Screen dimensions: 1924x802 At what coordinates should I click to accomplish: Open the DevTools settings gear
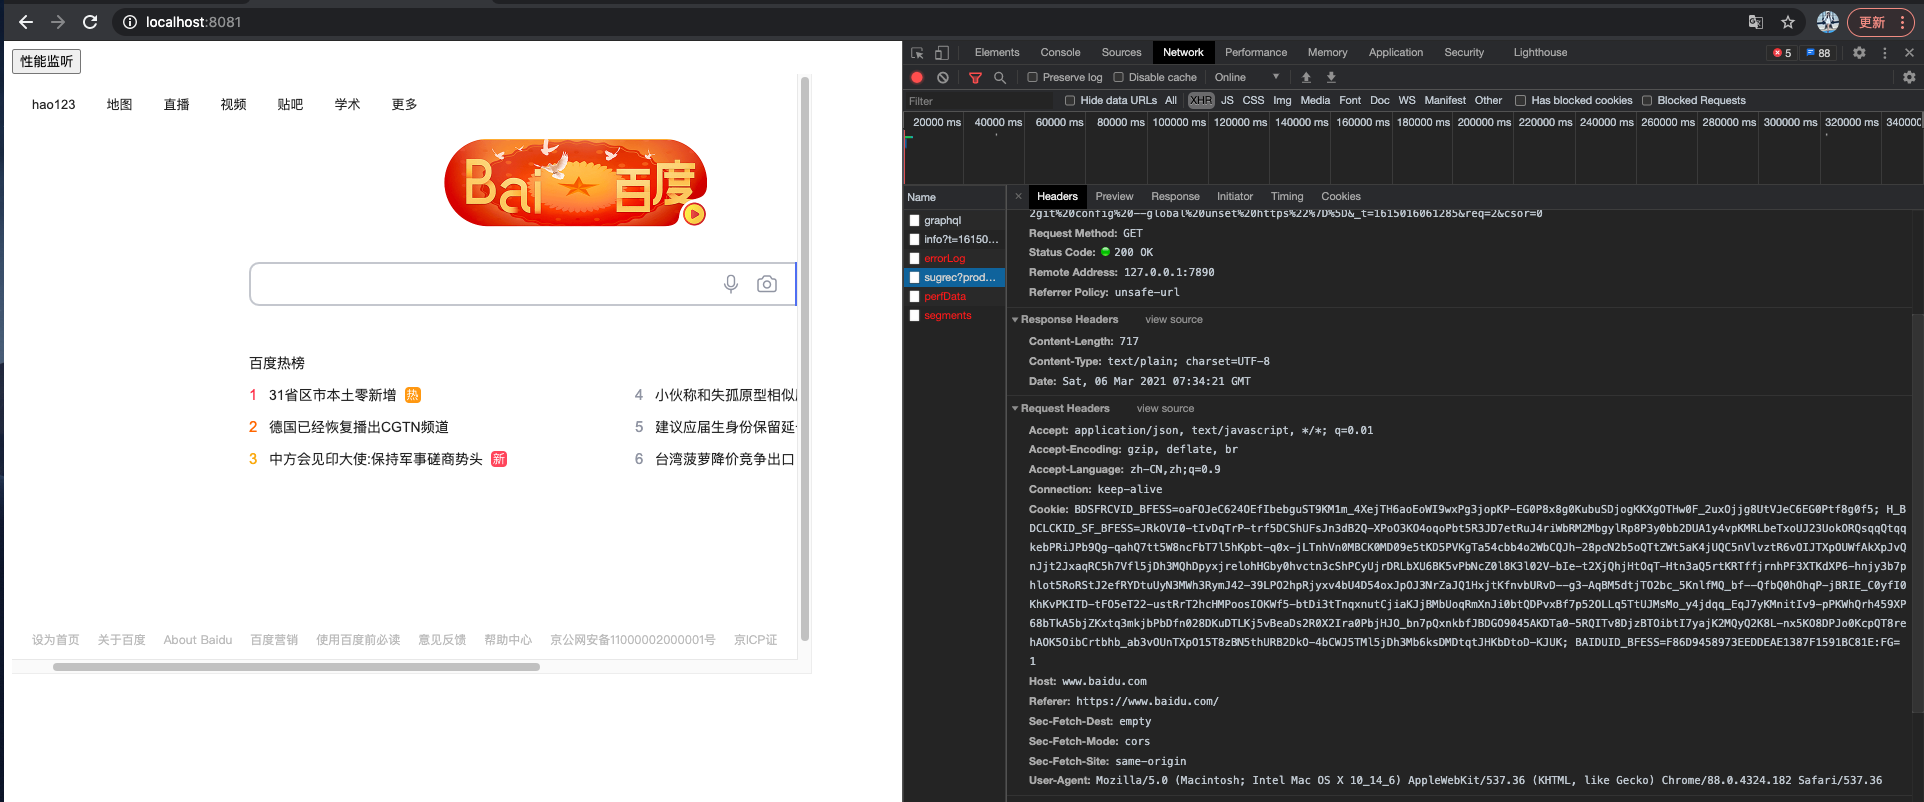(x=1859, y=53)
